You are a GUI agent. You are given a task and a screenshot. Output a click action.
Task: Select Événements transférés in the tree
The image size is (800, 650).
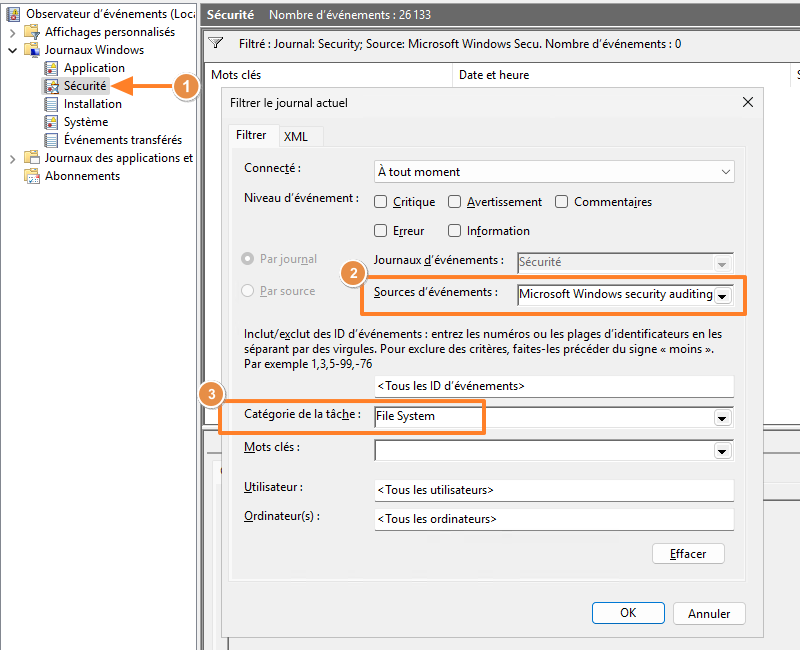[123, 140]
